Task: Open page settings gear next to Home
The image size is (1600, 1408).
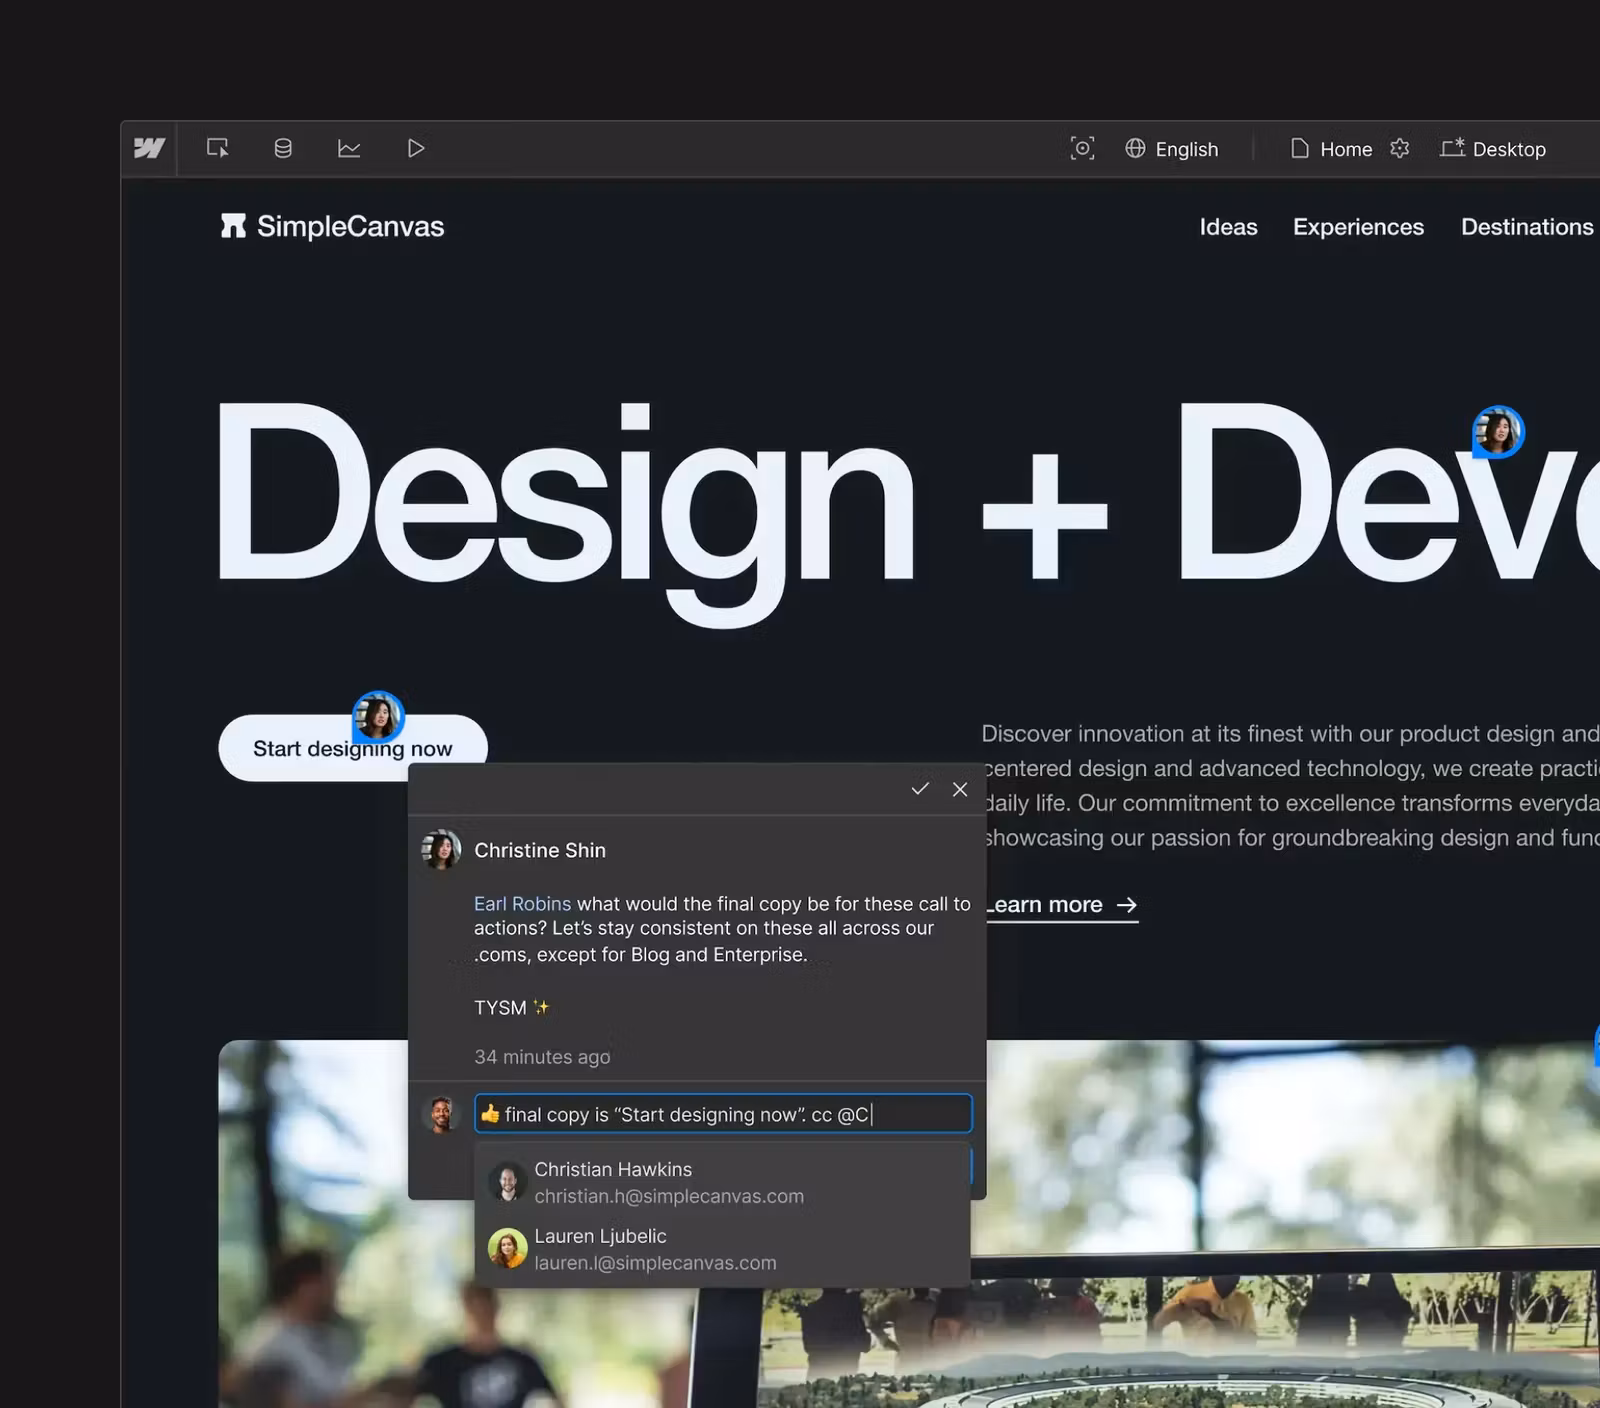Action: click(1400, 148)
